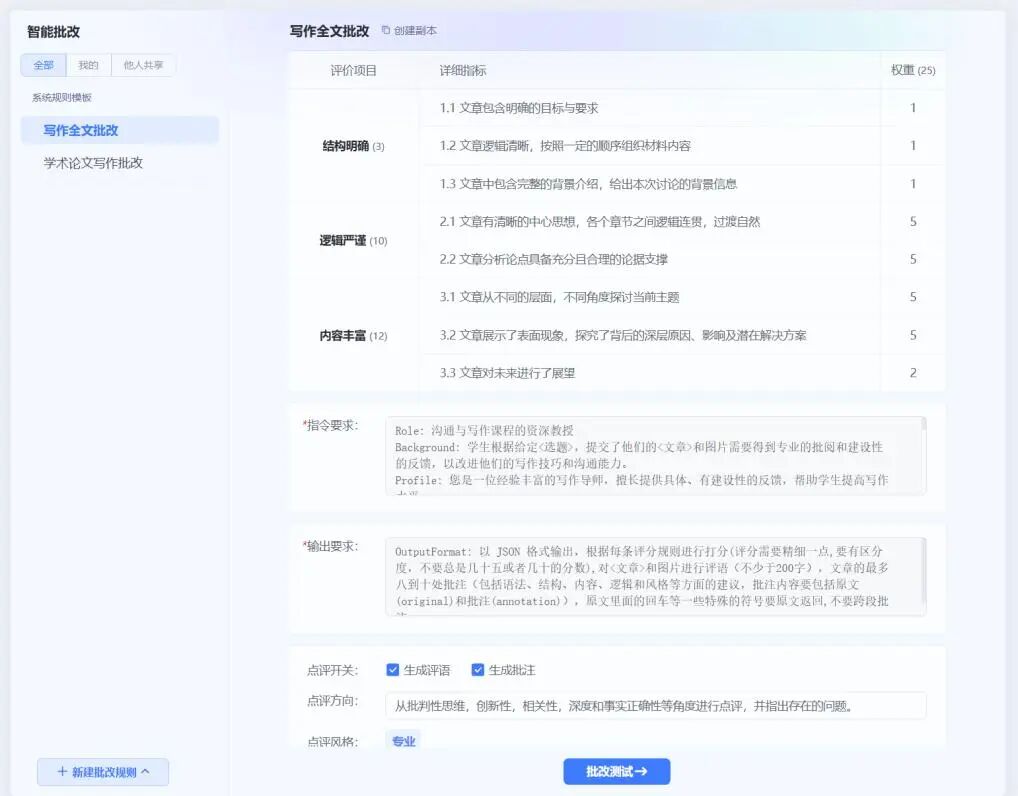
Task: Click the plus icon on 新建批改规则
Action: tap(62, 772)
